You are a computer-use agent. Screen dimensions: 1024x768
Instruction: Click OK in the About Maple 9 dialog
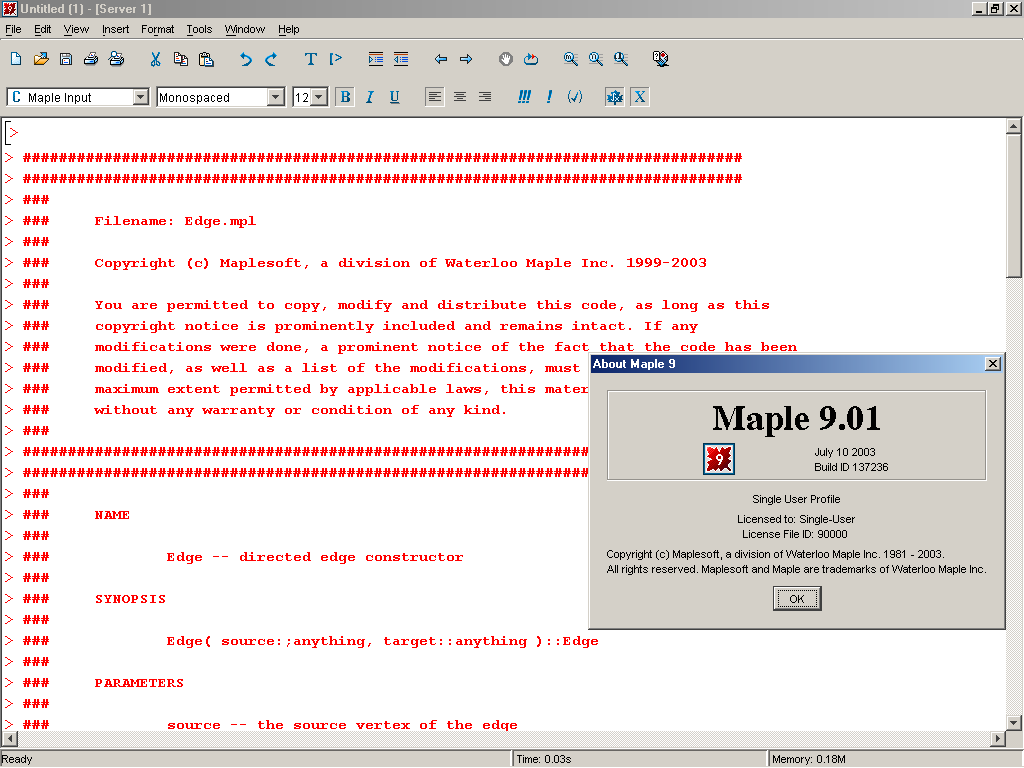pos(797,598)
